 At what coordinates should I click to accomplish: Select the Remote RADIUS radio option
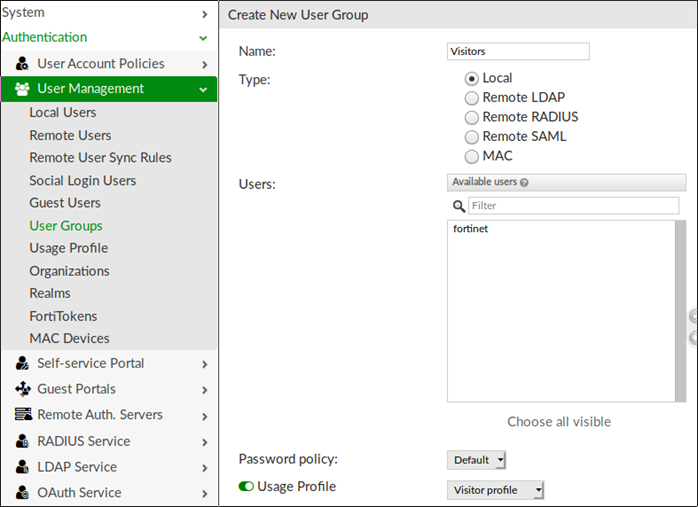tap(472, 117)
